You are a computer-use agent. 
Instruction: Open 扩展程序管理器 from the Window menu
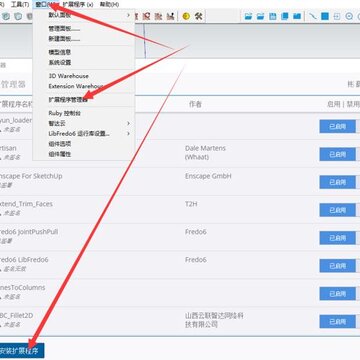pos(70,99)
